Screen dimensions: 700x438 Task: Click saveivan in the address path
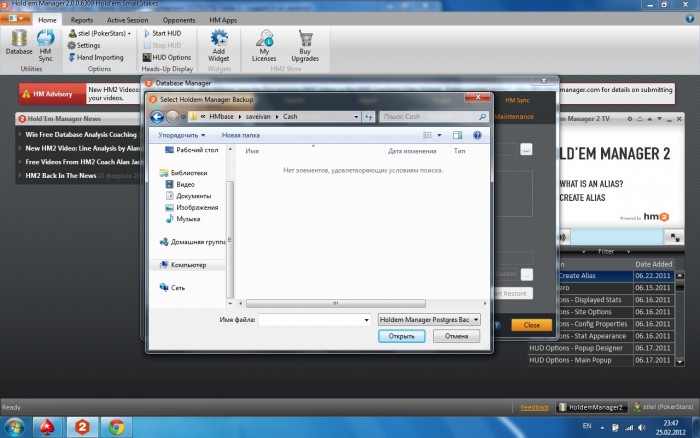258,117
